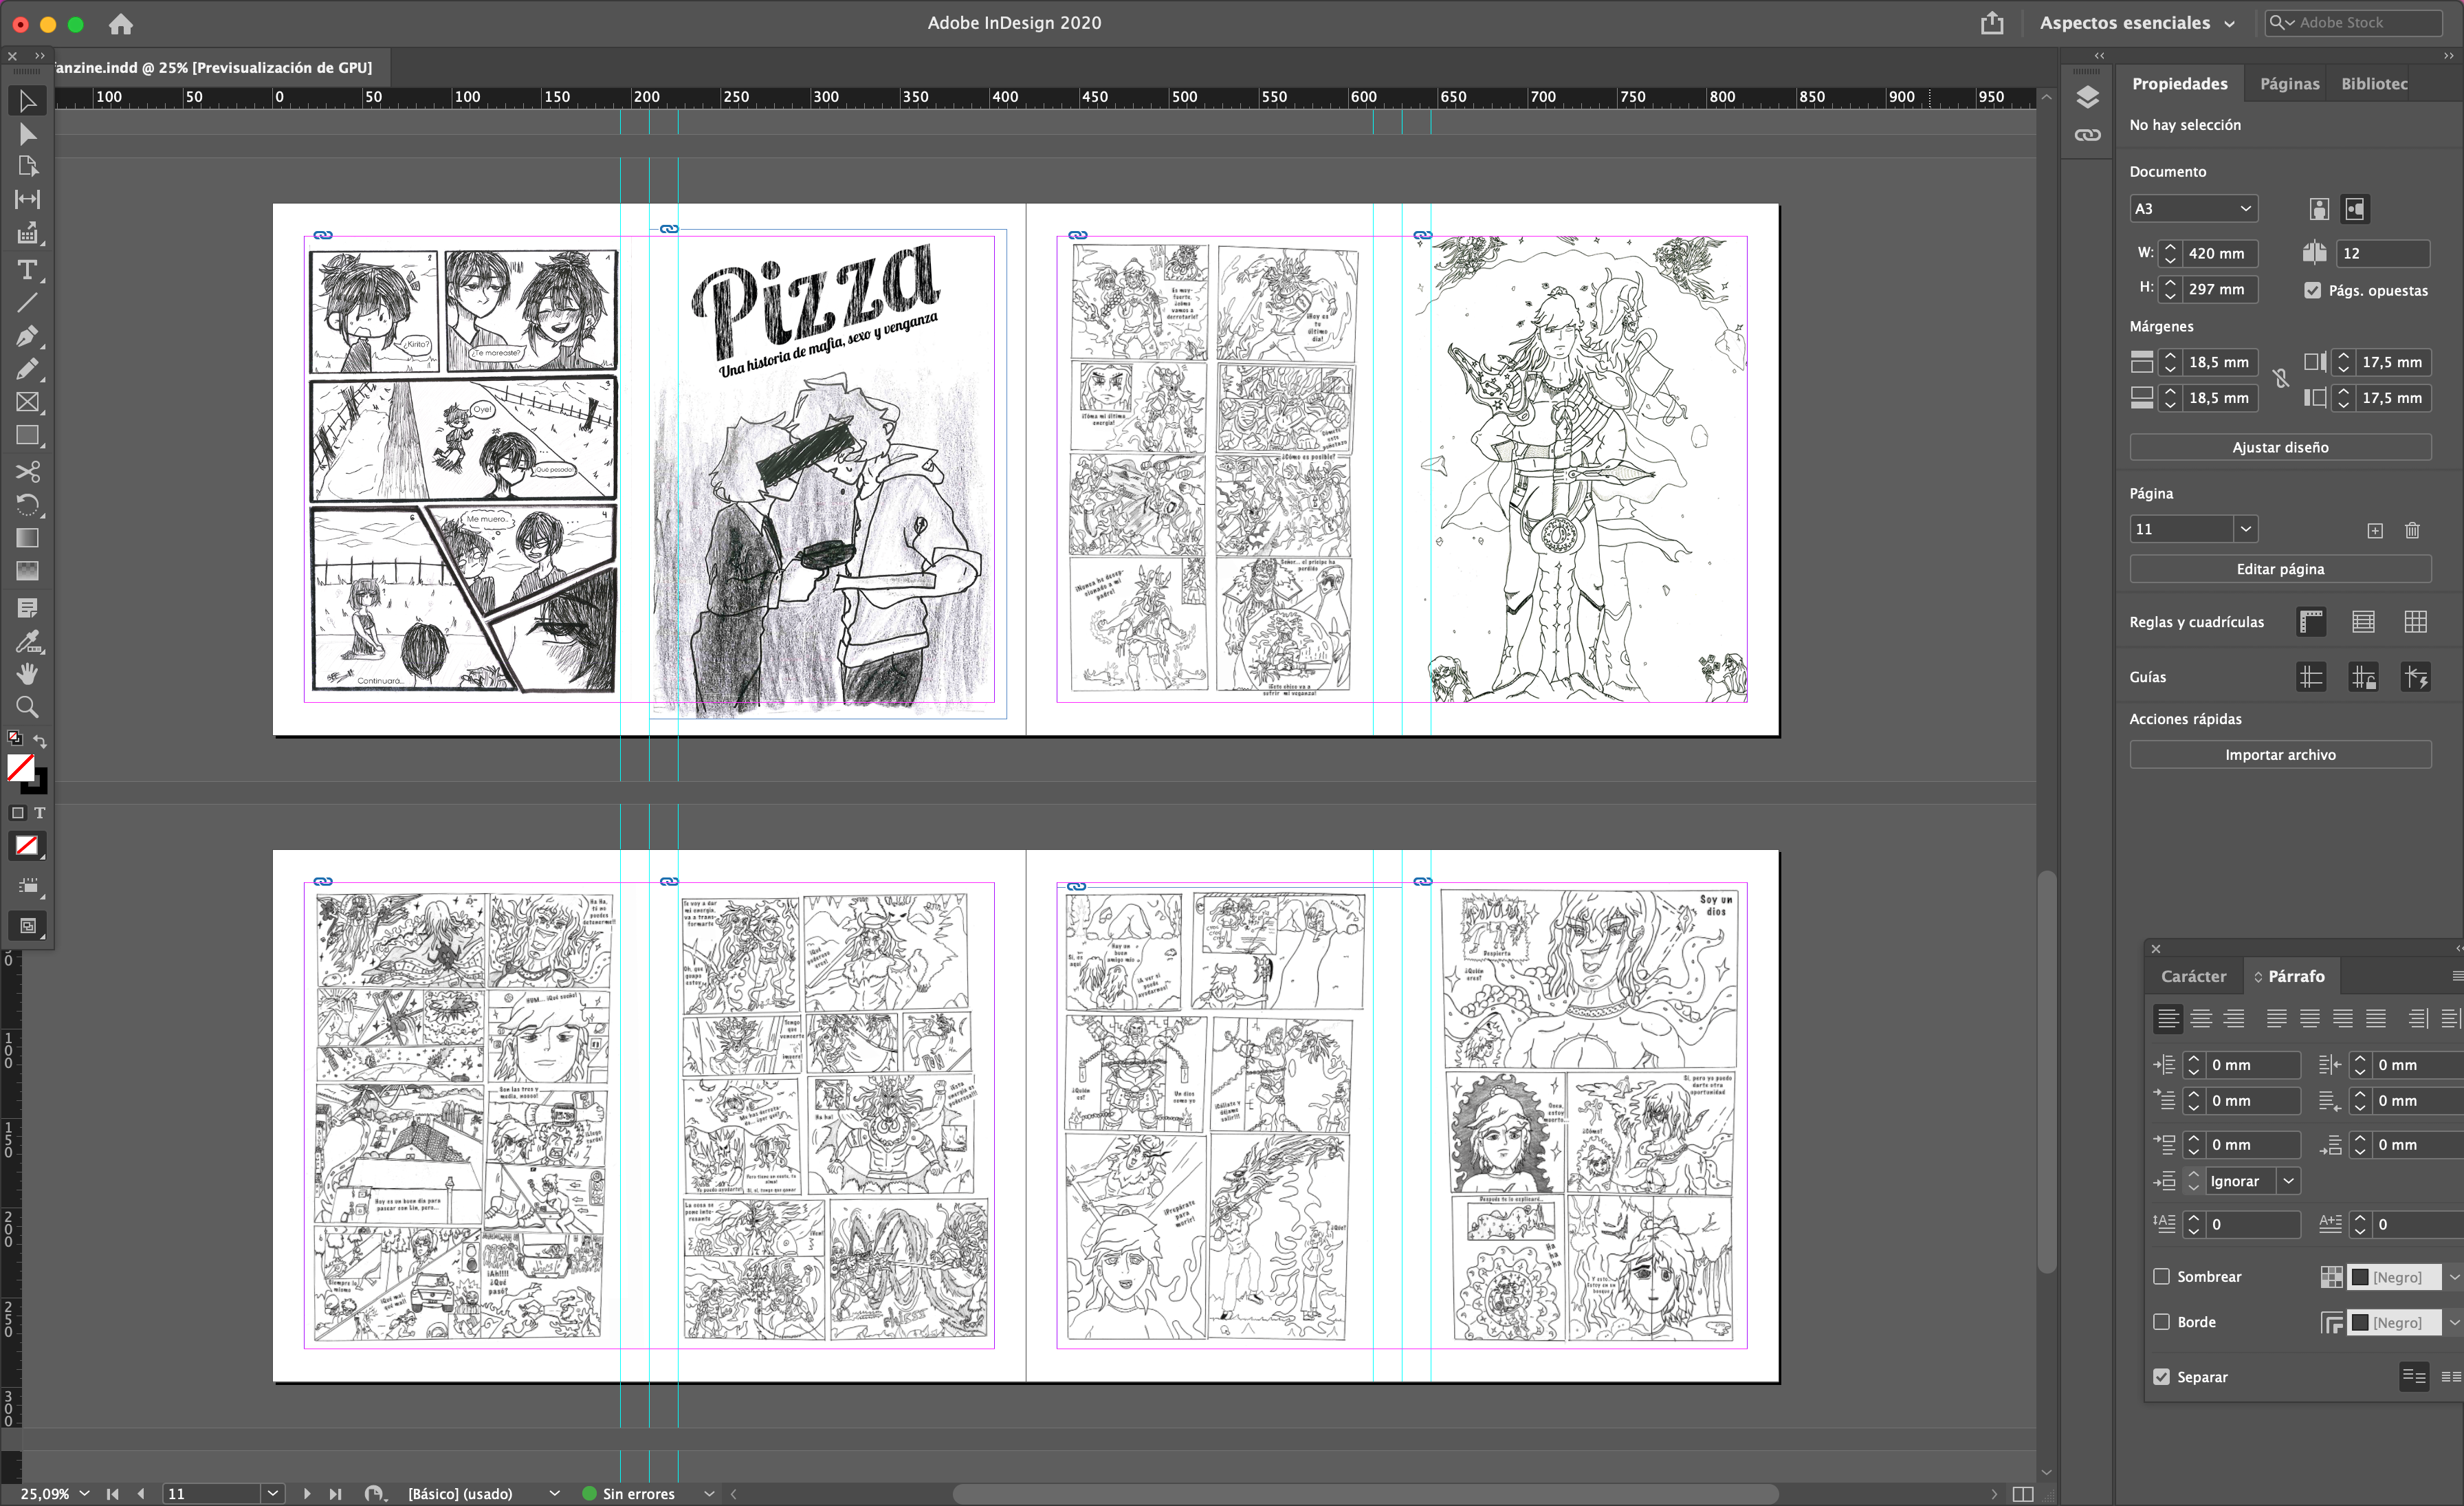This screenshot has width=2464, height=1506.
Task: Switch to the Páginas tab
Action: pos(2289,84)
